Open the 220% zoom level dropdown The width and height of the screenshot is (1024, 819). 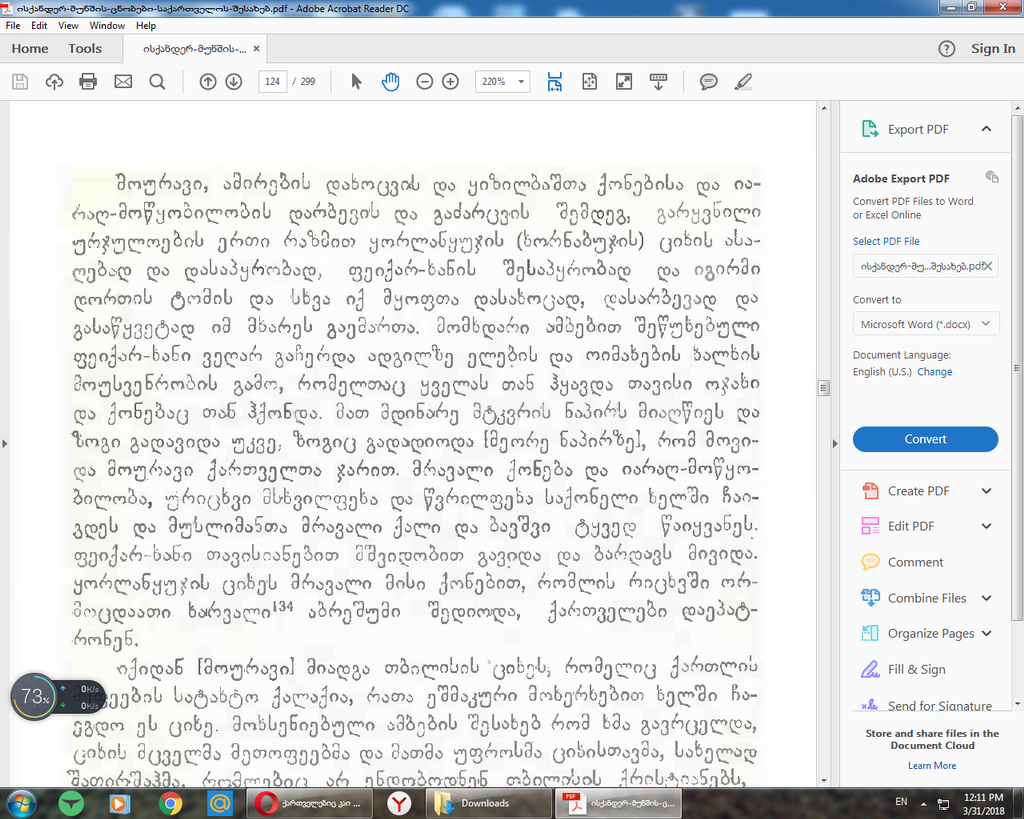click(x=502, y=82)
